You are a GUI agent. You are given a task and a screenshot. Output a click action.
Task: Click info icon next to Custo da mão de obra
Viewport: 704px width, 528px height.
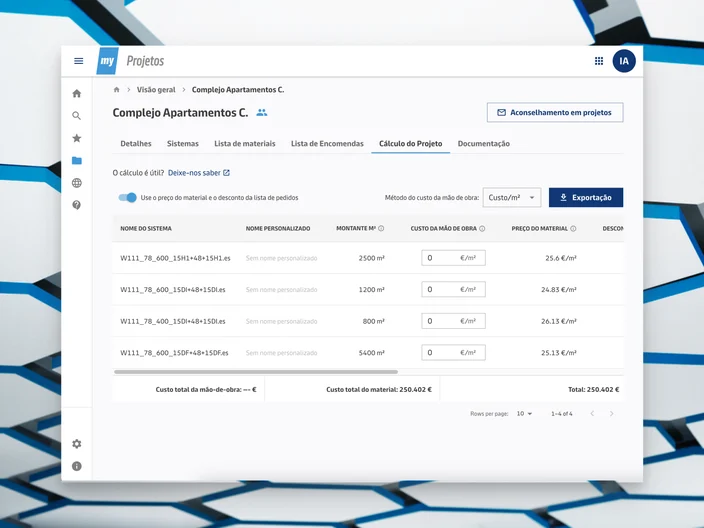pos(482,229)
